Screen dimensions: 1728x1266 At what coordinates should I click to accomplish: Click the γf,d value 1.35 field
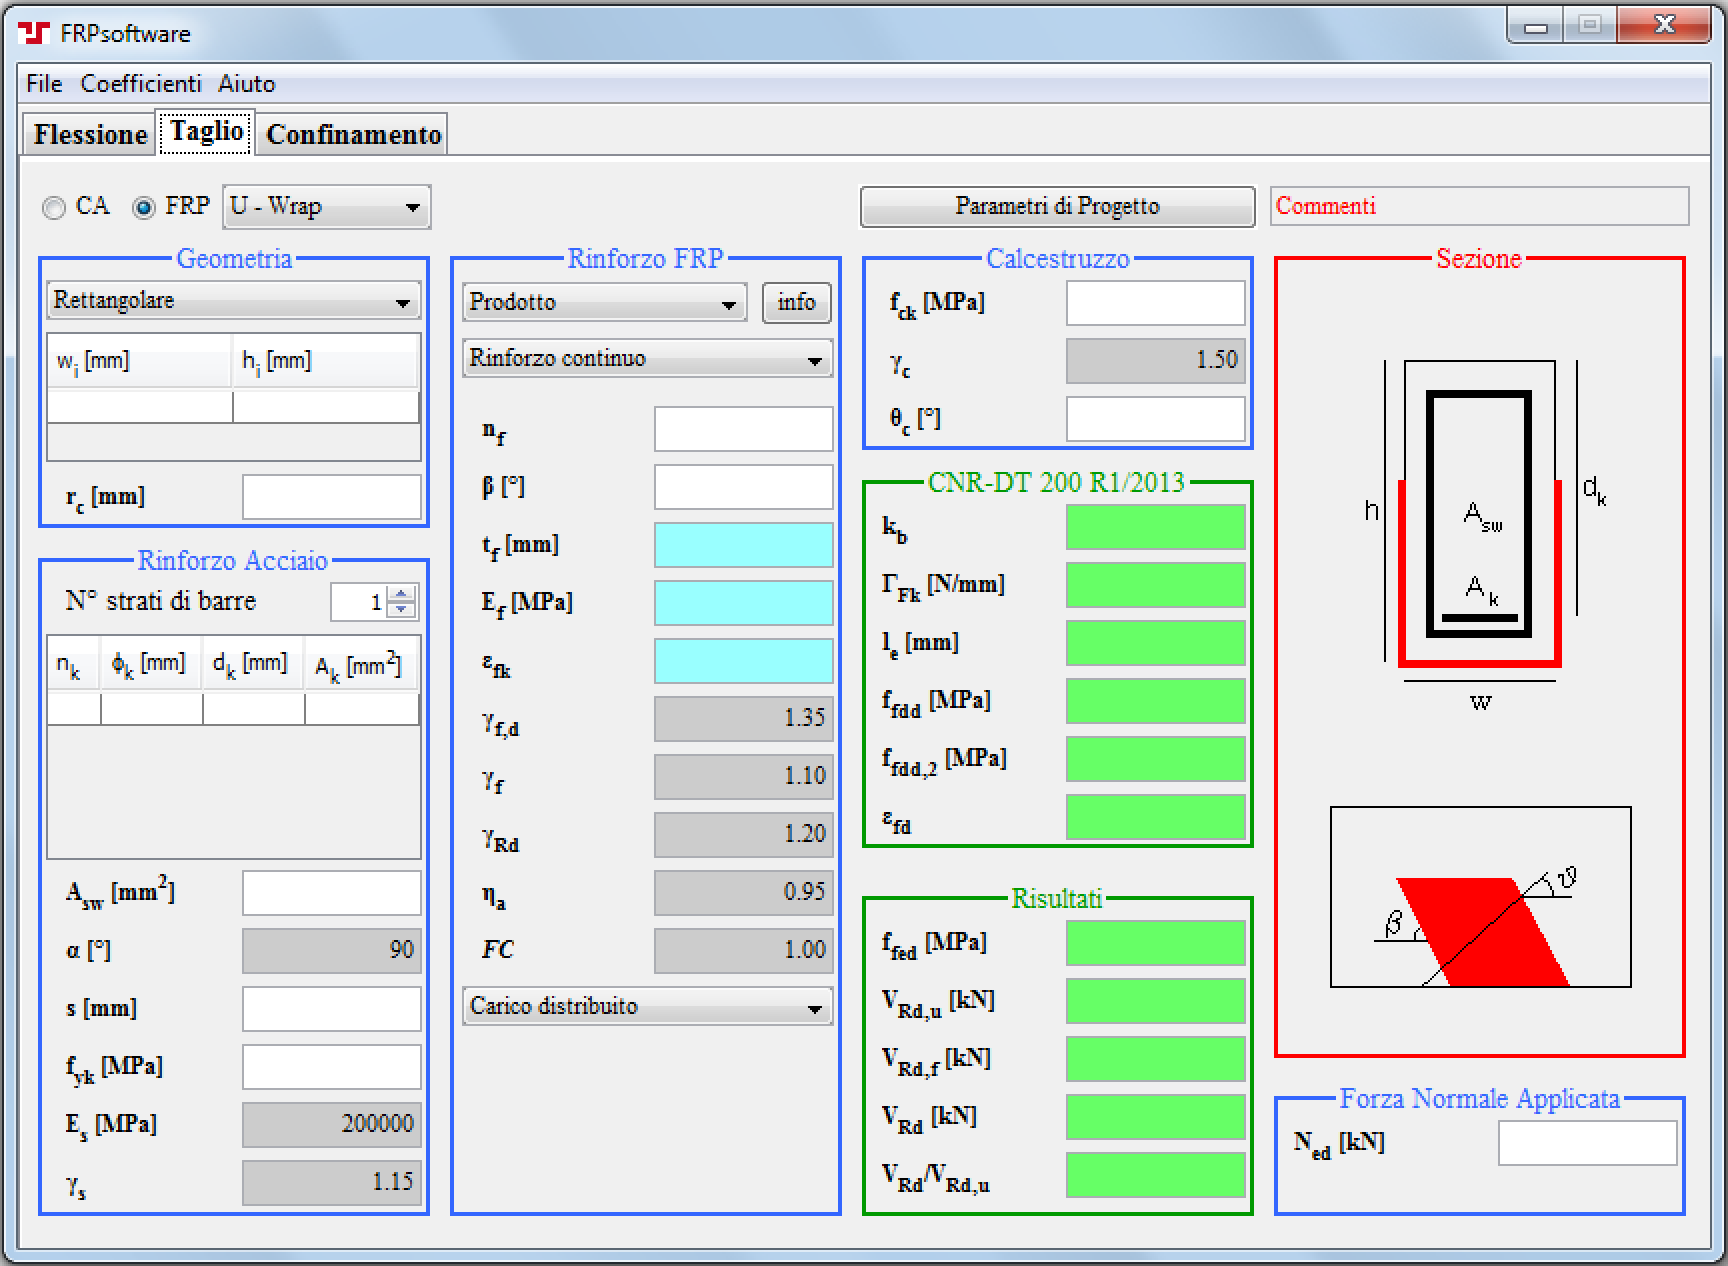click(x=744, y=719)
